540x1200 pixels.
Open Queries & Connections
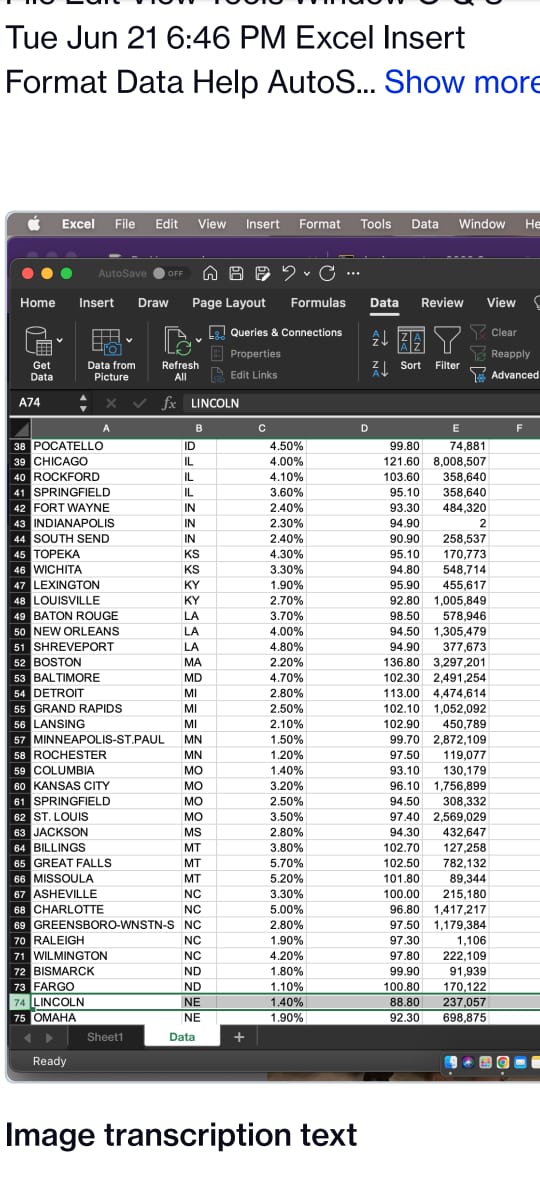click(276, 332)
